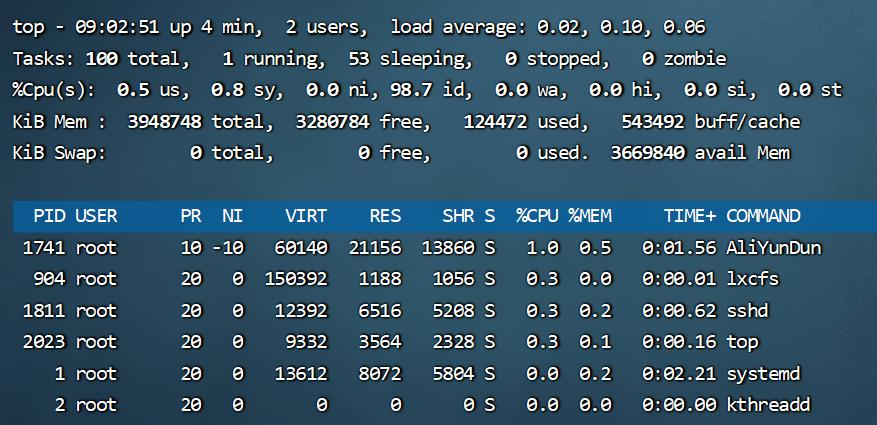Click the %MEM column header
The width and height of the screenshot is (877, 425).
[590, 216]
